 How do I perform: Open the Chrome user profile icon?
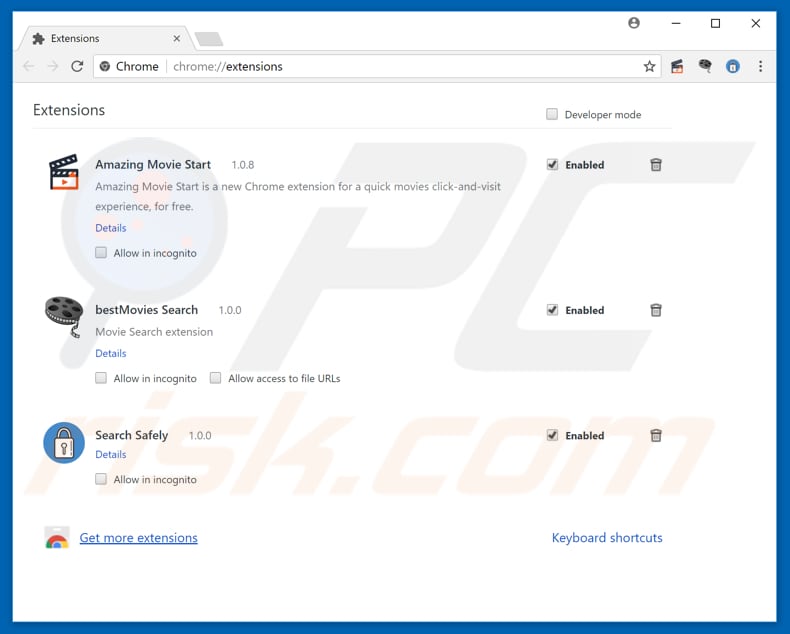tap(634, 23)
